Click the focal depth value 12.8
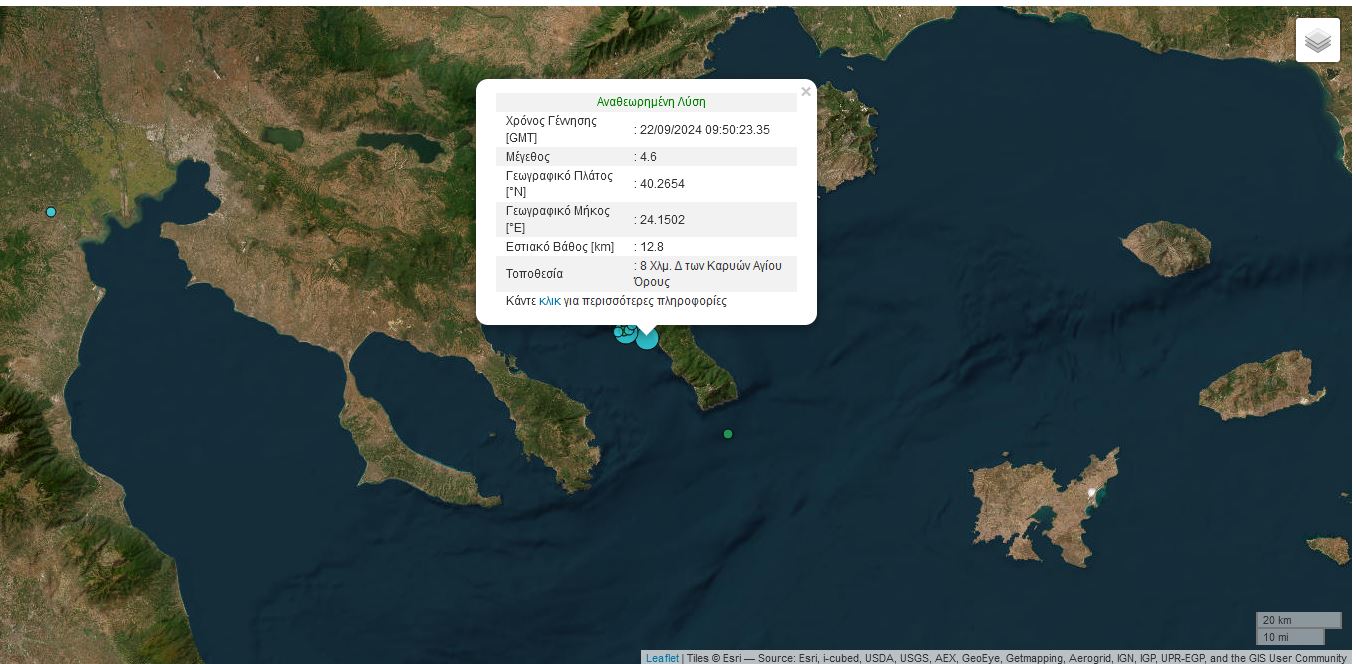Image resolution: width=1356 pixels, height=664 pixels. 652,247
